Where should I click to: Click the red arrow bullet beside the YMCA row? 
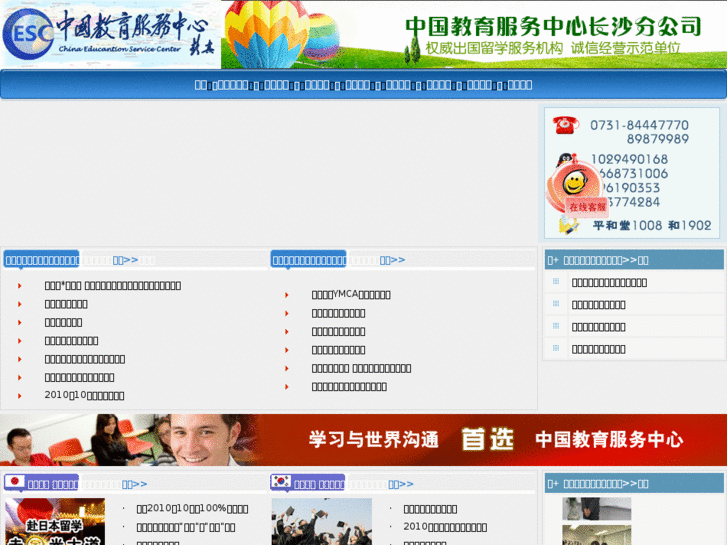pos(287,295)
